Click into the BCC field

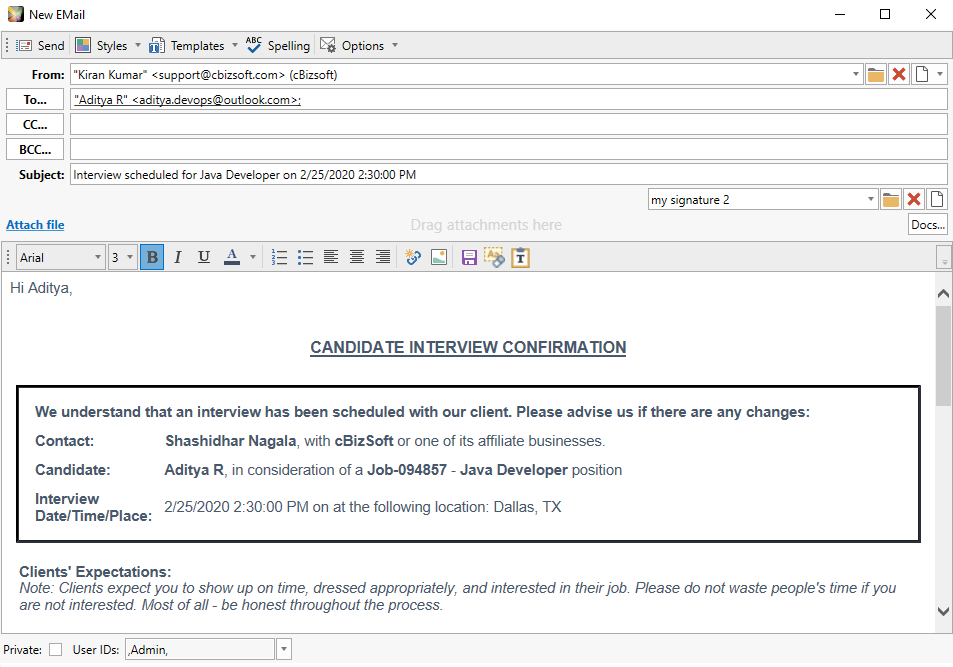click(509, 150)
